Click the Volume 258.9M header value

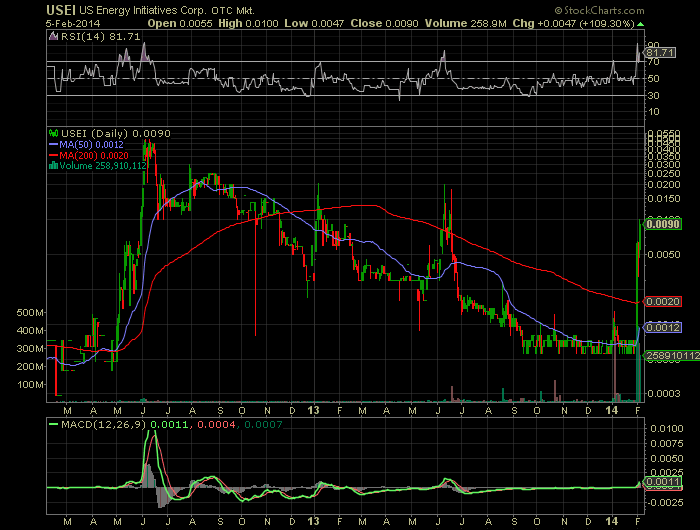(x=466, y=24)
